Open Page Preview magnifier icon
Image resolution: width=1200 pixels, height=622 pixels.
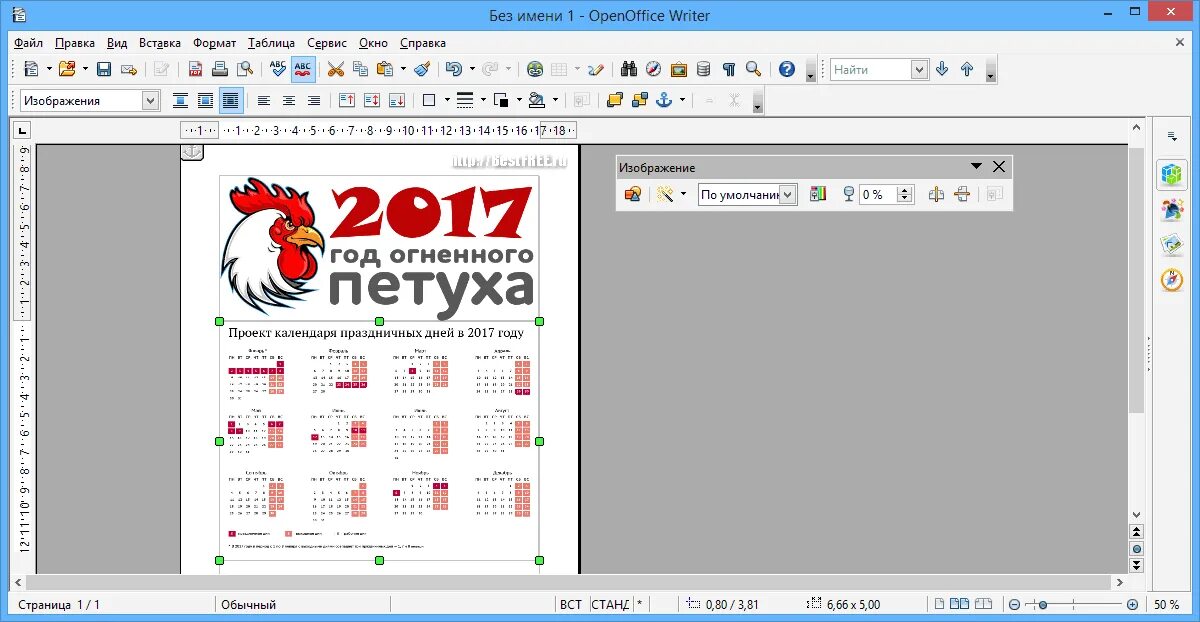point(245,69)
